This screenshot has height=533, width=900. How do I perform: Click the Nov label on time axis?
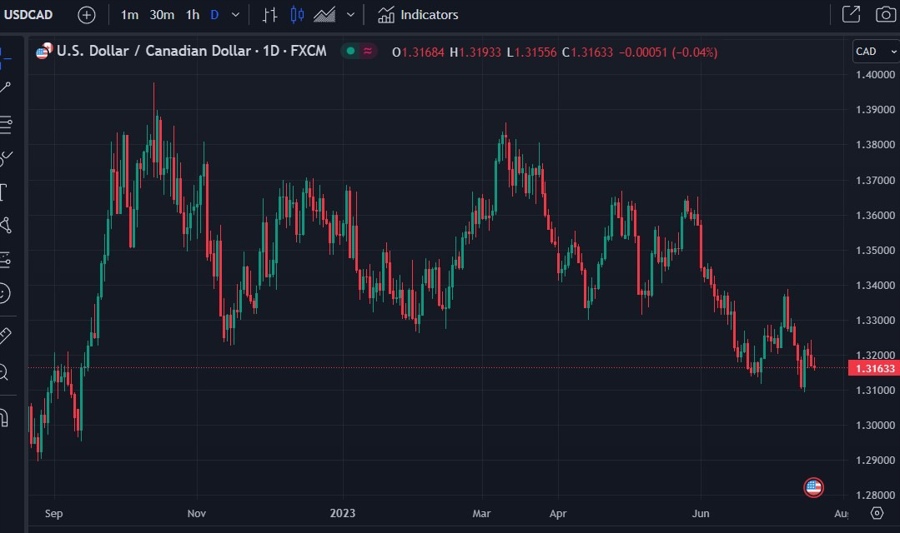(x=196, y=513)
